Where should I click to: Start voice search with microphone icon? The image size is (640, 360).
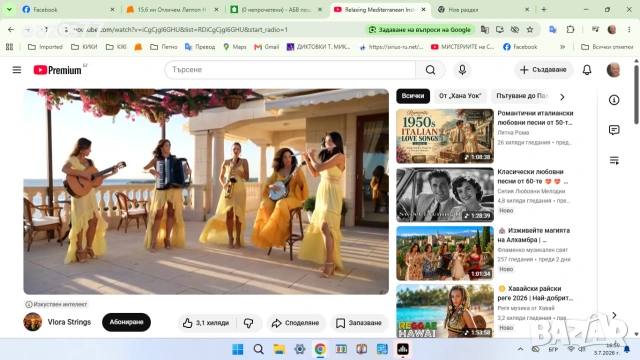click(x=462, y=70)
